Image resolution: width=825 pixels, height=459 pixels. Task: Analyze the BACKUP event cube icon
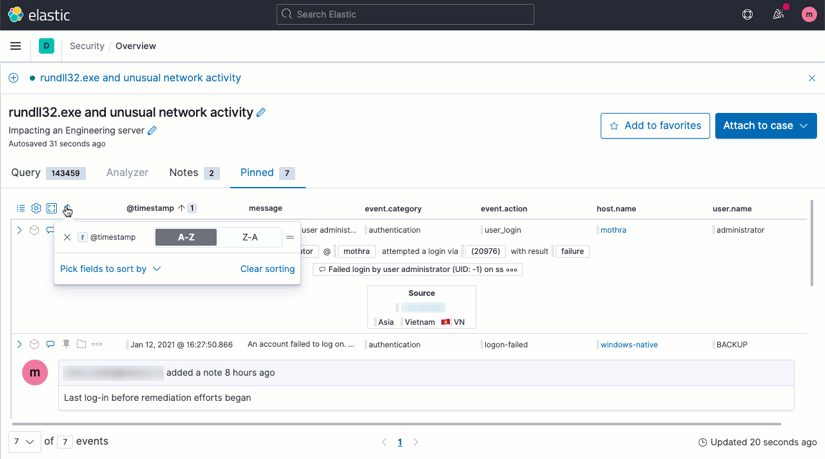(34, 344)
